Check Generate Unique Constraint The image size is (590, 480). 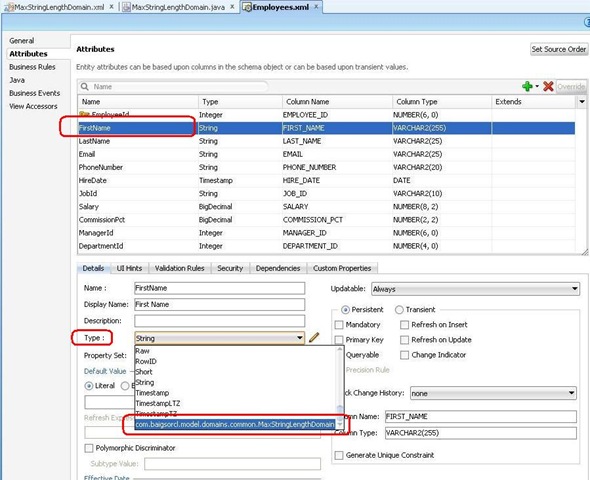[x=339, y=455]
